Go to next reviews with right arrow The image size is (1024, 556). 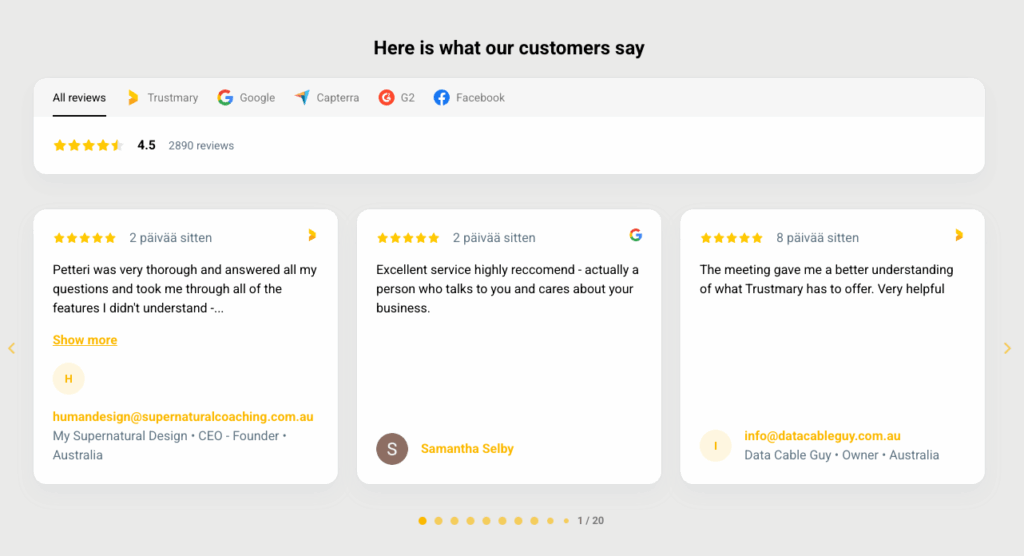coord(1007,348)
